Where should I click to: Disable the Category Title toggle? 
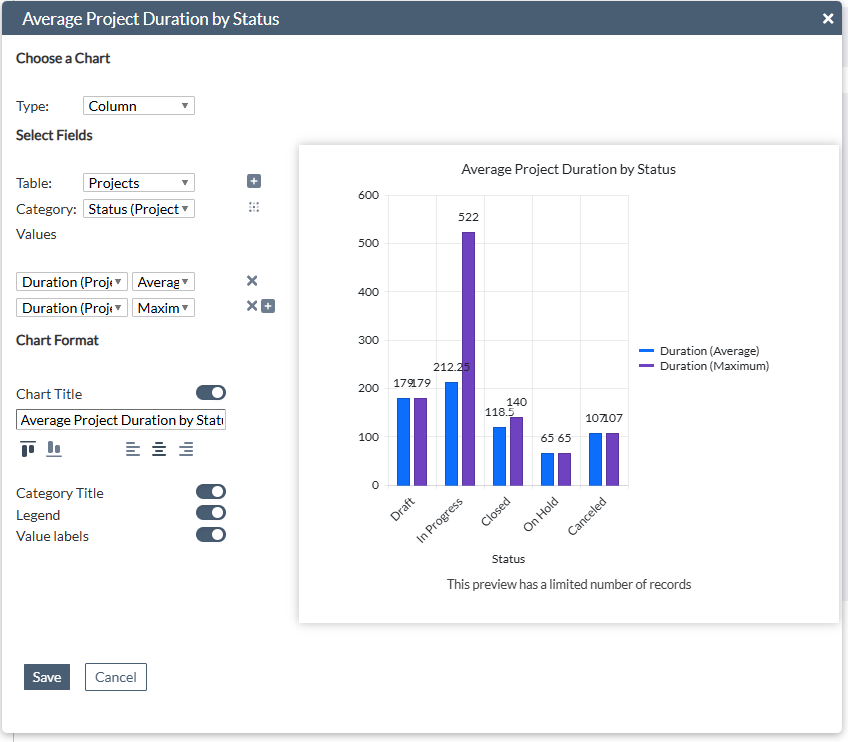[x=211, y=492]
